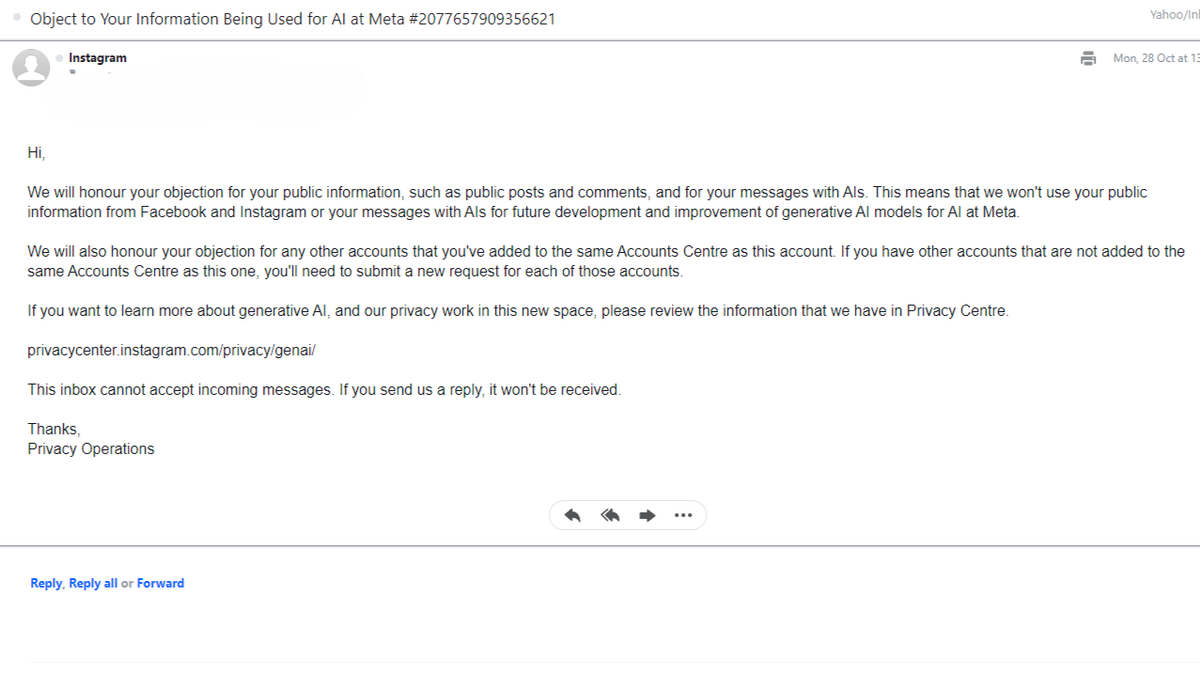Click the Instagram sender name

97,58
